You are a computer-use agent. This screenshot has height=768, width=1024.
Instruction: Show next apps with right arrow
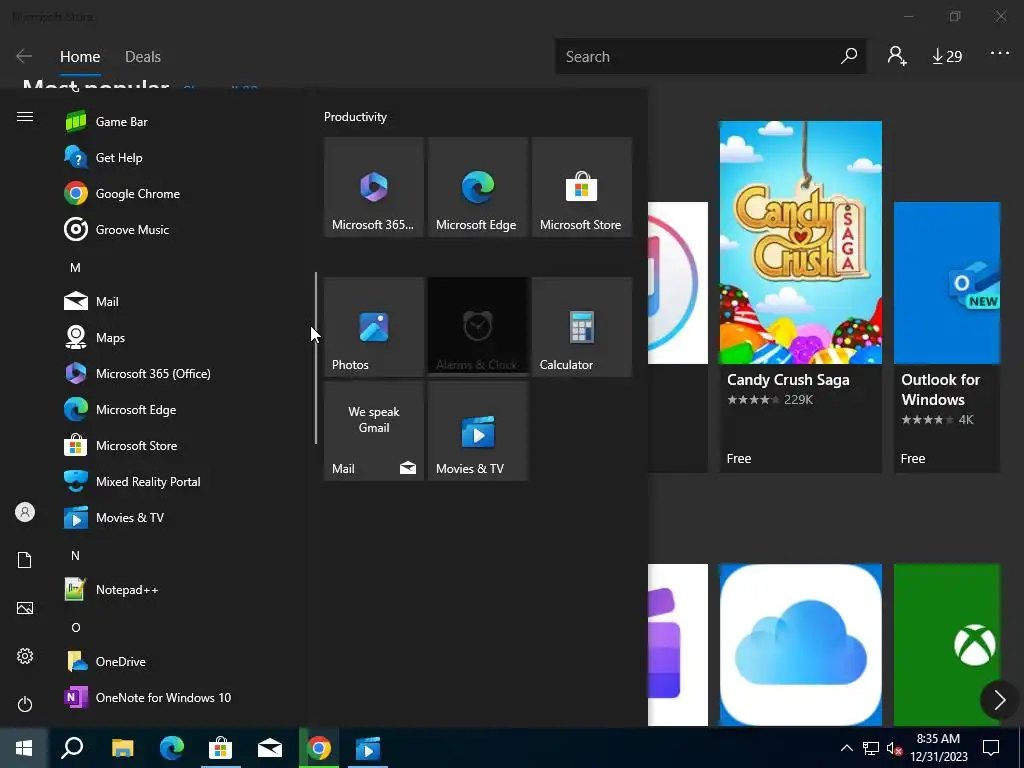[999, 700]
